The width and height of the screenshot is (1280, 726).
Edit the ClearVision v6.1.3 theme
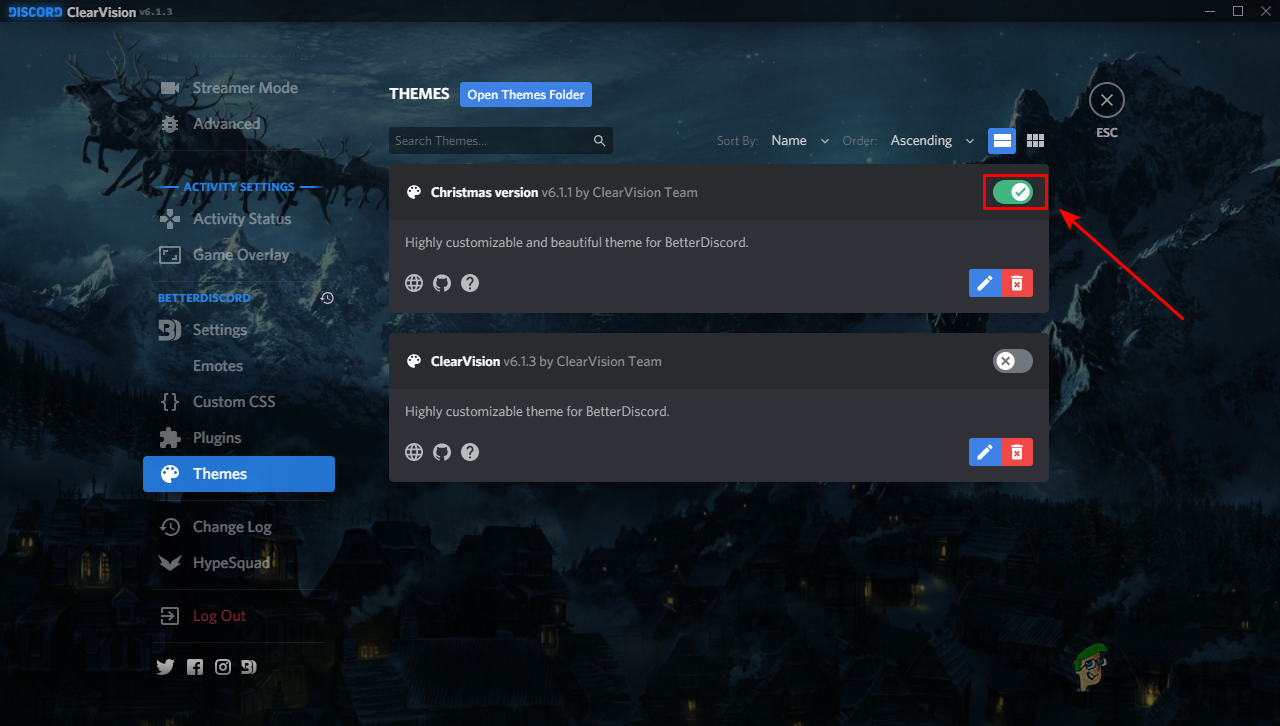point(985,452)
